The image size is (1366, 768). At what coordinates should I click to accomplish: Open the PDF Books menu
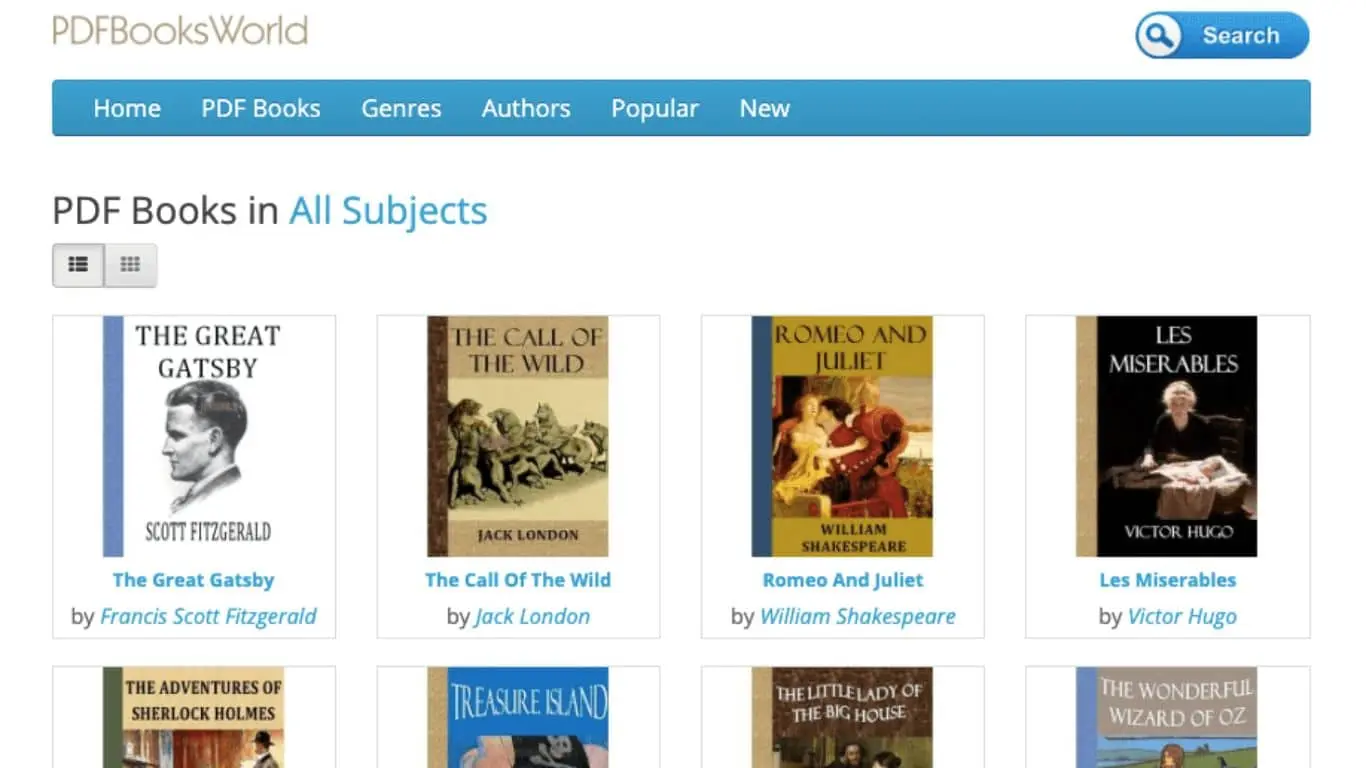[x=260, y=108]
